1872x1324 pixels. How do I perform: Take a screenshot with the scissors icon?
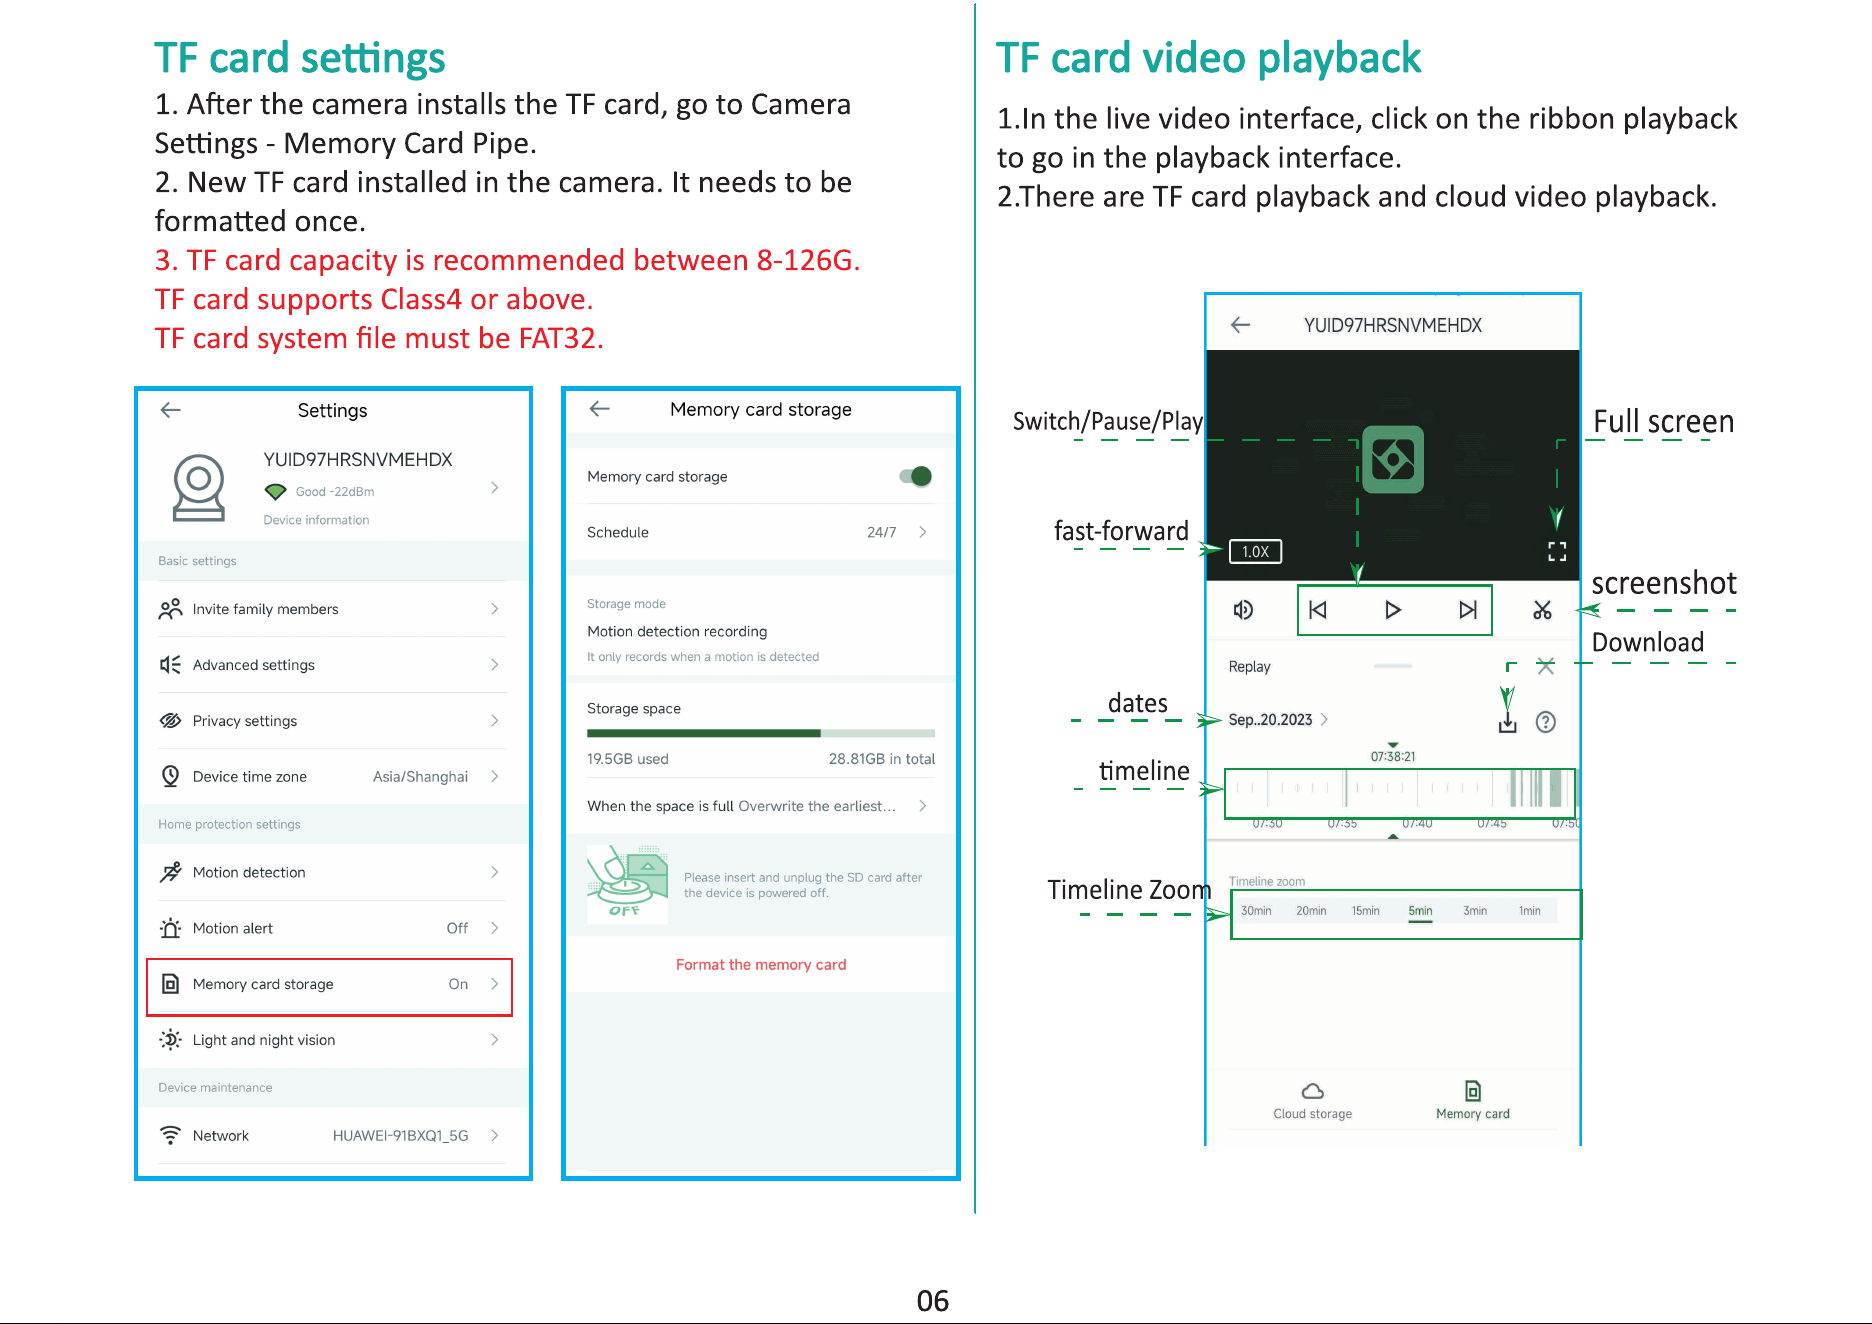click(1543, 610)
